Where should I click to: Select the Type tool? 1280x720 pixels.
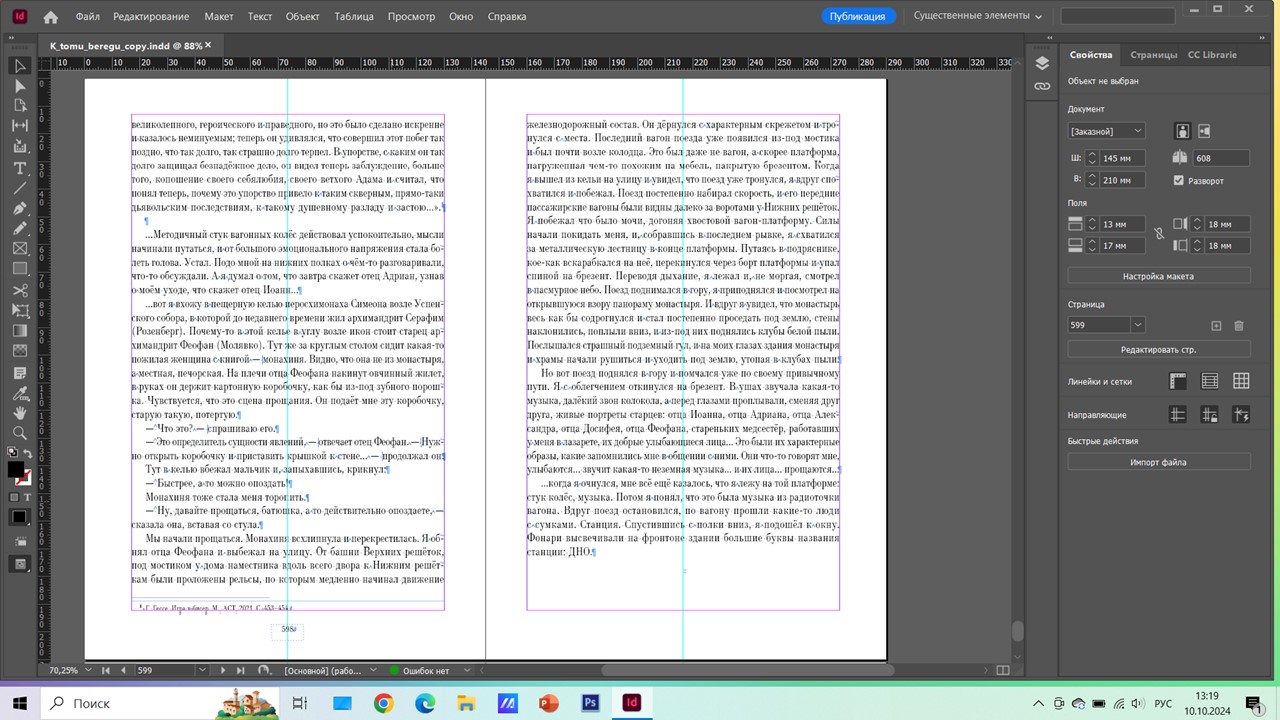tap(19, 168)
